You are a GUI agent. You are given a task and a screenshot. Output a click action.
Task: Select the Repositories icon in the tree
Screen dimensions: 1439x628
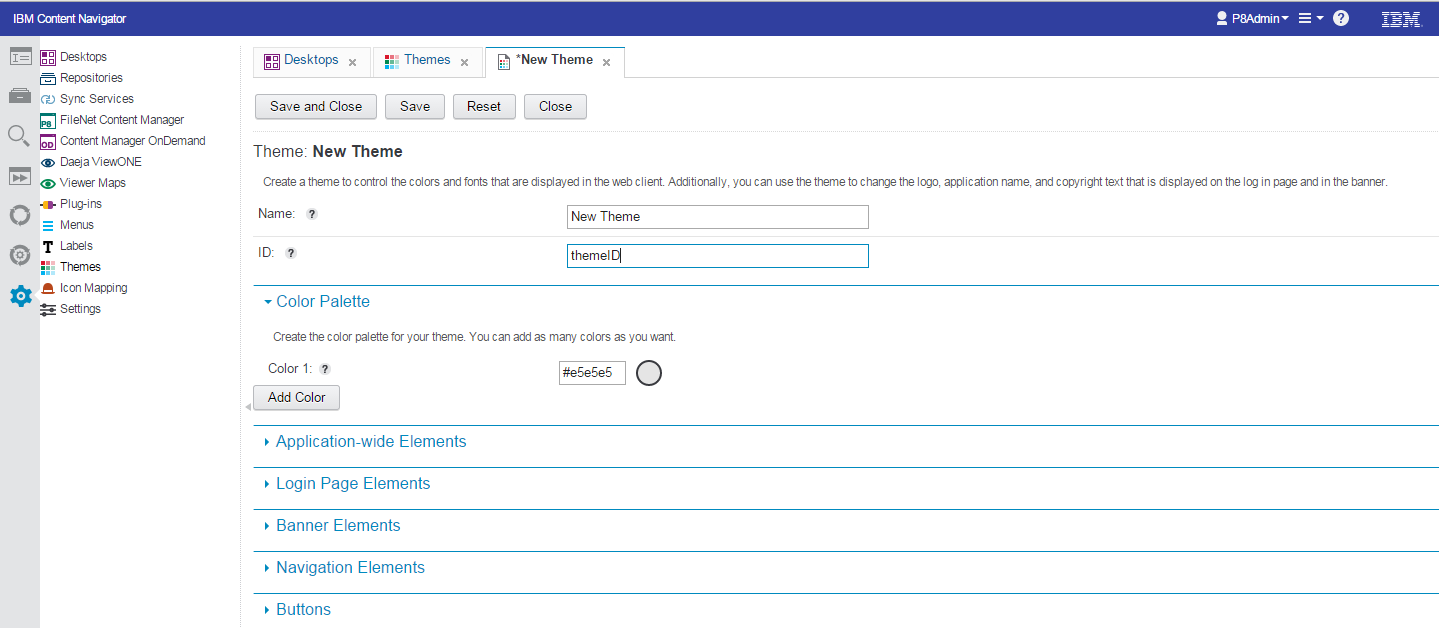pyautogui.click(x=48, y=78)
